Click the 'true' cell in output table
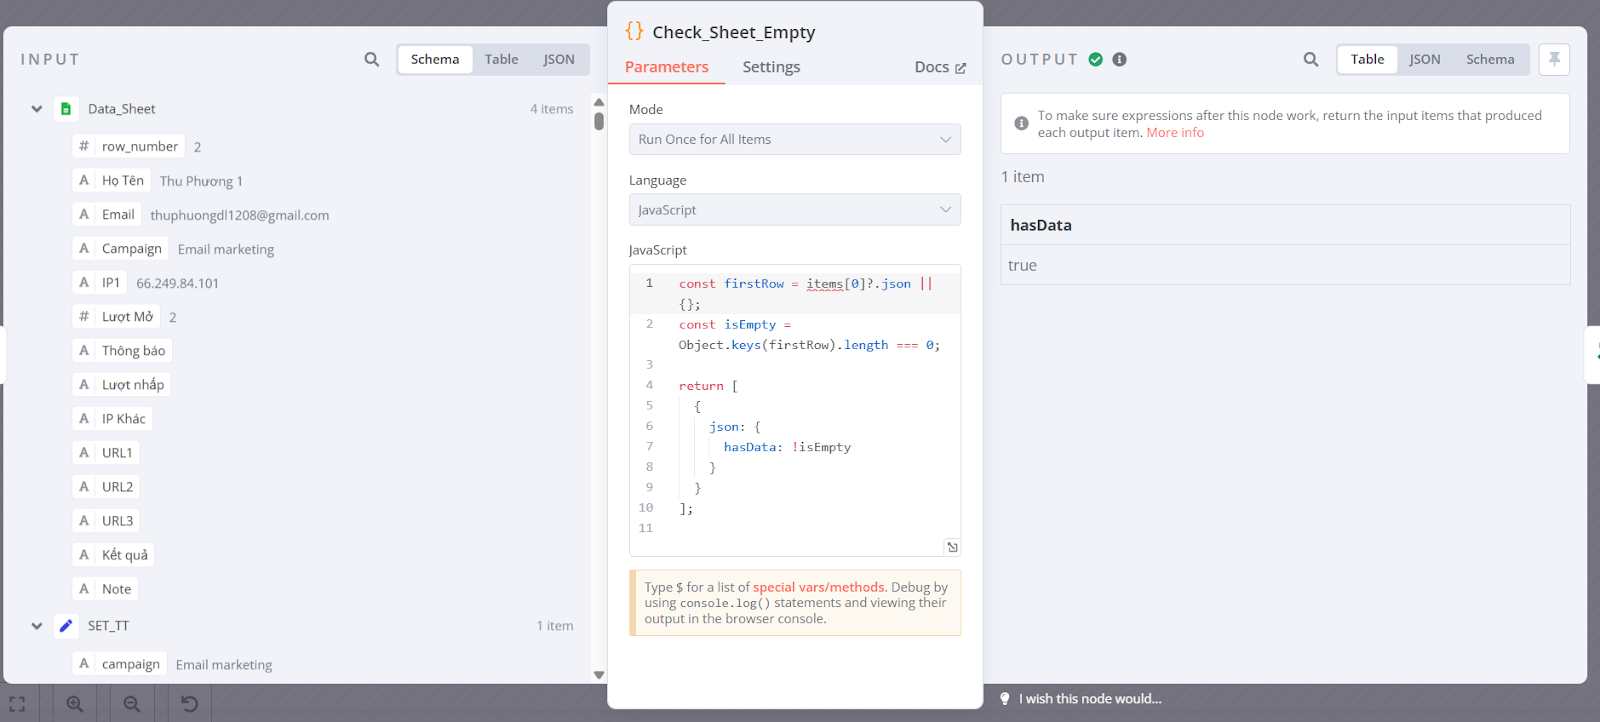 [x=1285, y=265]
